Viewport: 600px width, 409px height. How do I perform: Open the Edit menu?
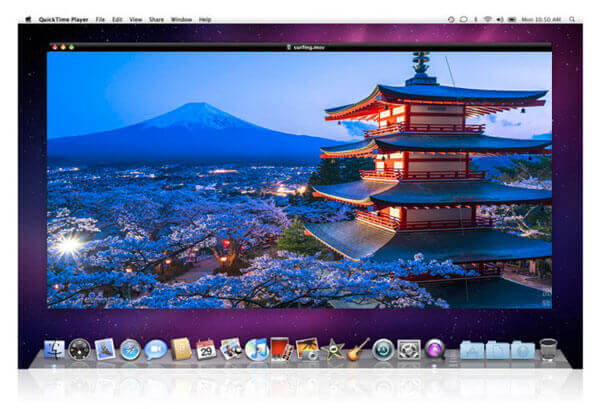117,20
